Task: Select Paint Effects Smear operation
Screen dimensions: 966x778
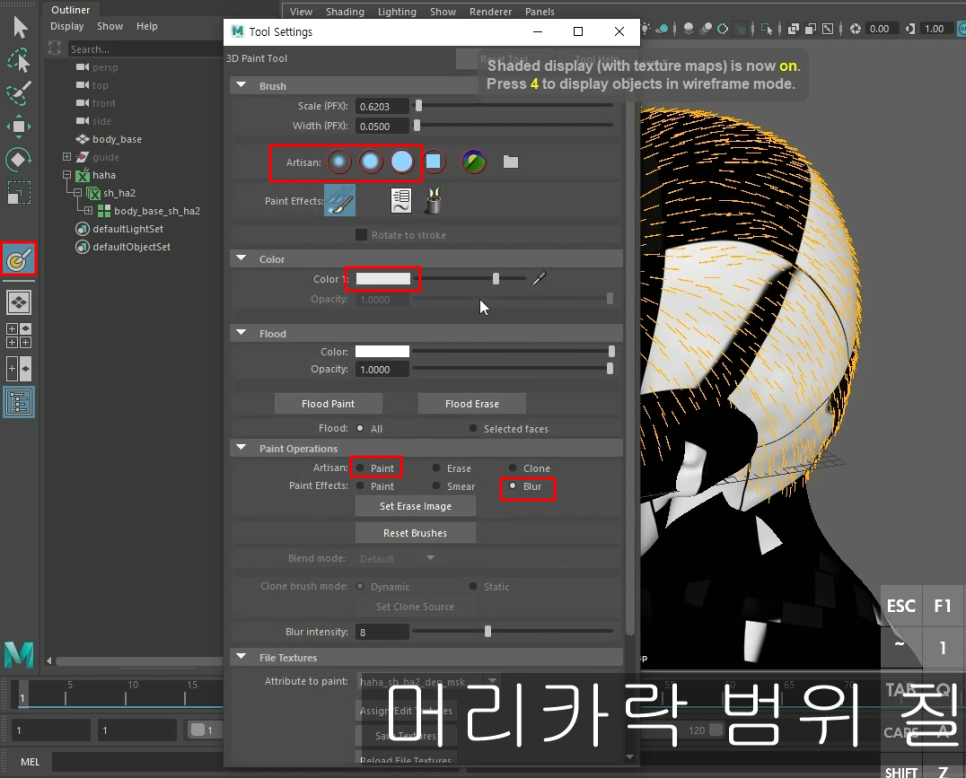Action: click(x=436, y=485)
